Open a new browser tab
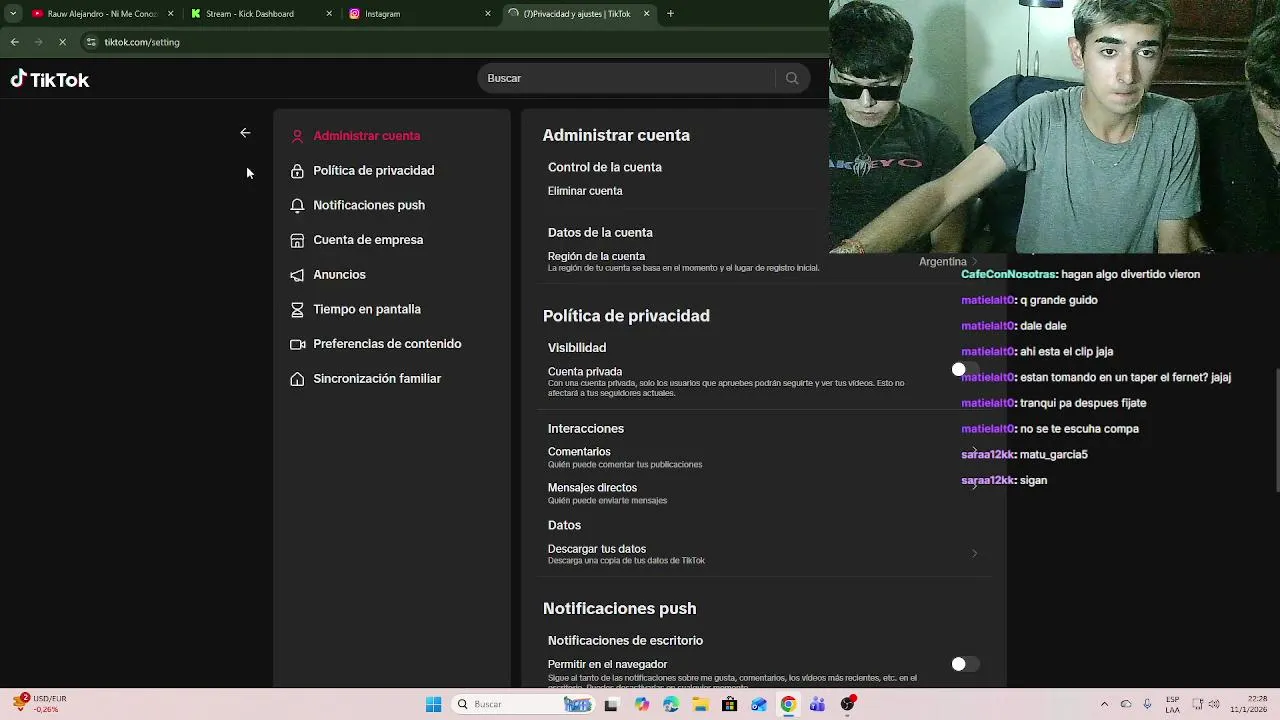 tap(670, 14)
